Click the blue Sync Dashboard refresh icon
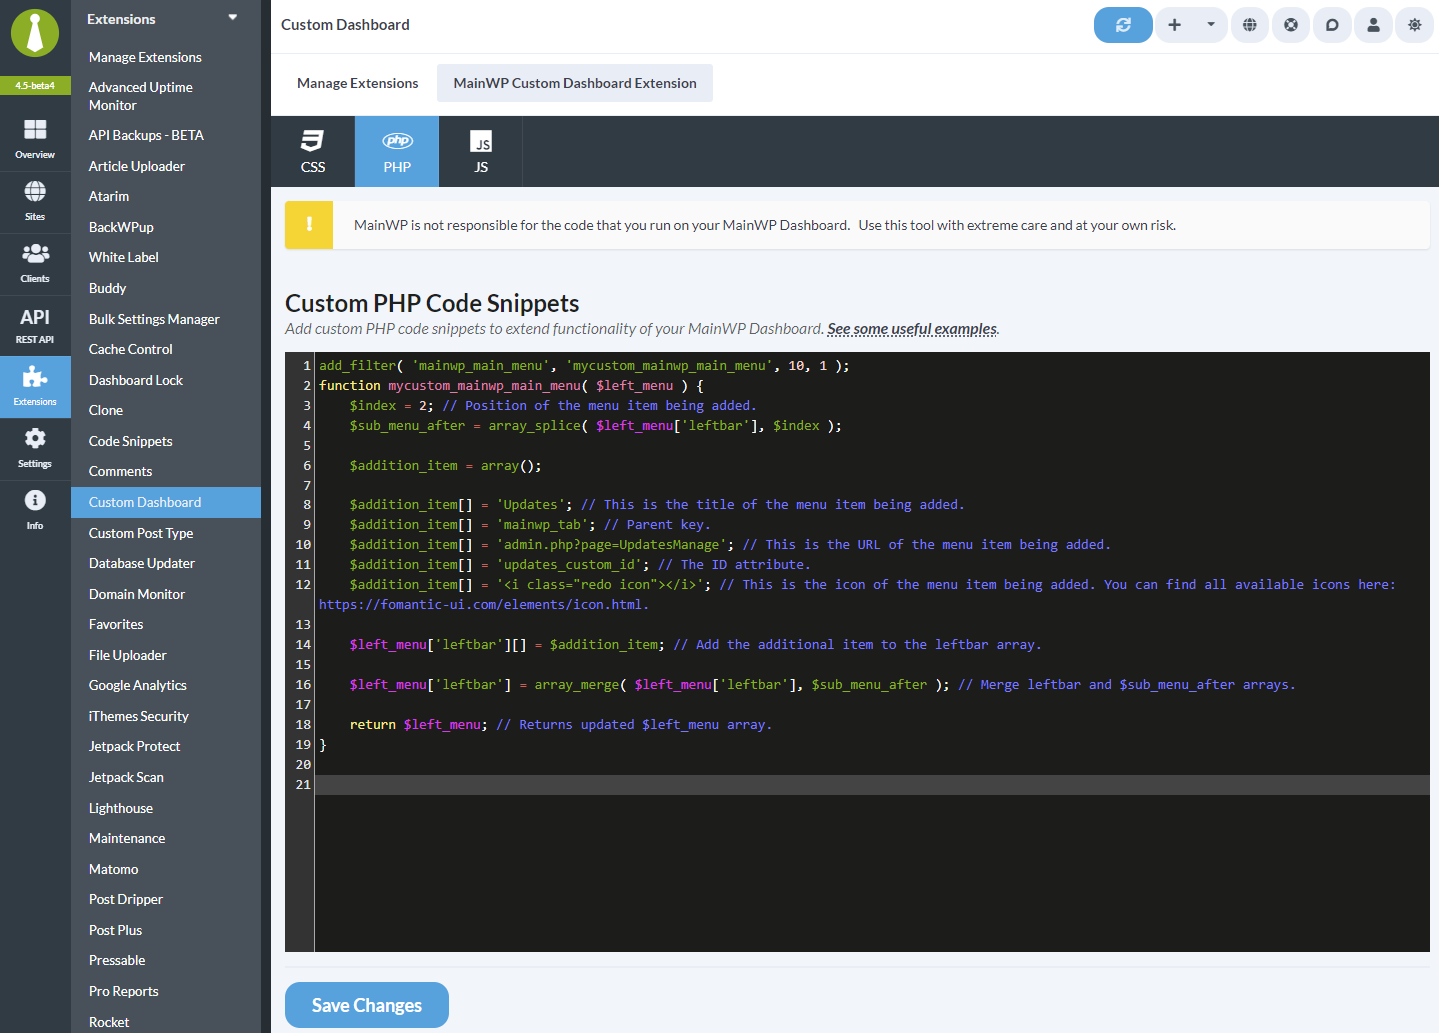1439x1033 pixels. pos(1122,24)
